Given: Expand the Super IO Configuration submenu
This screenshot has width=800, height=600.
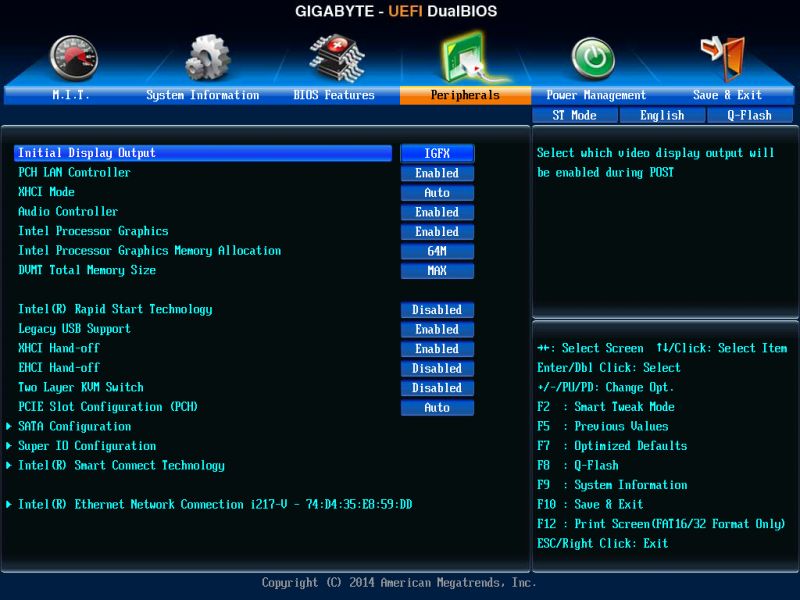Looking at the screenshot, I should (87, 445).
